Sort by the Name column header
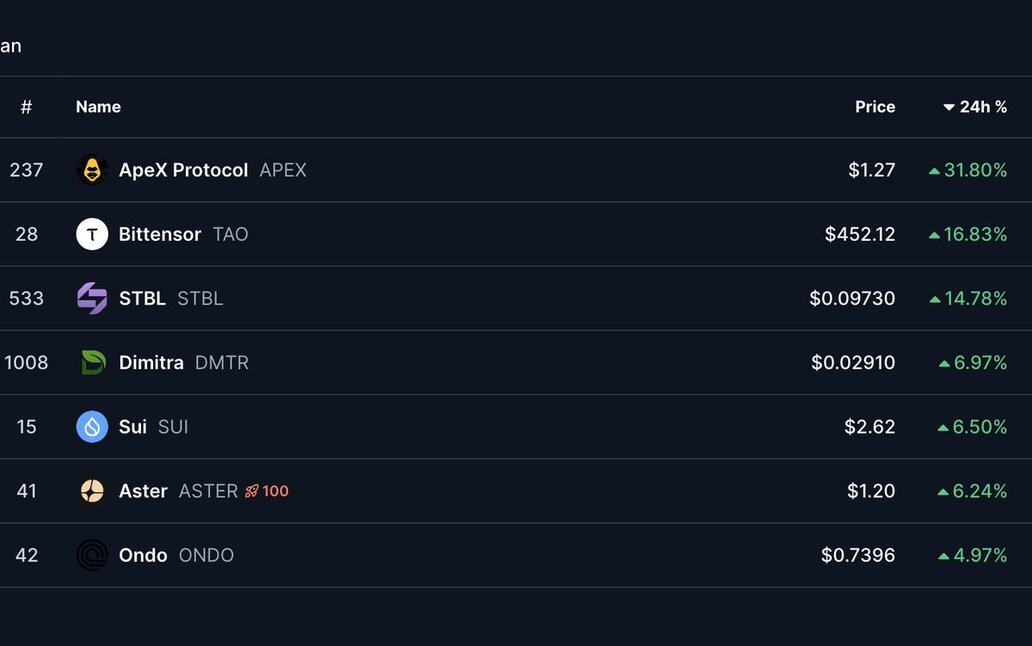This screenshot has width=1032, height=646. (x=98, y=107)
